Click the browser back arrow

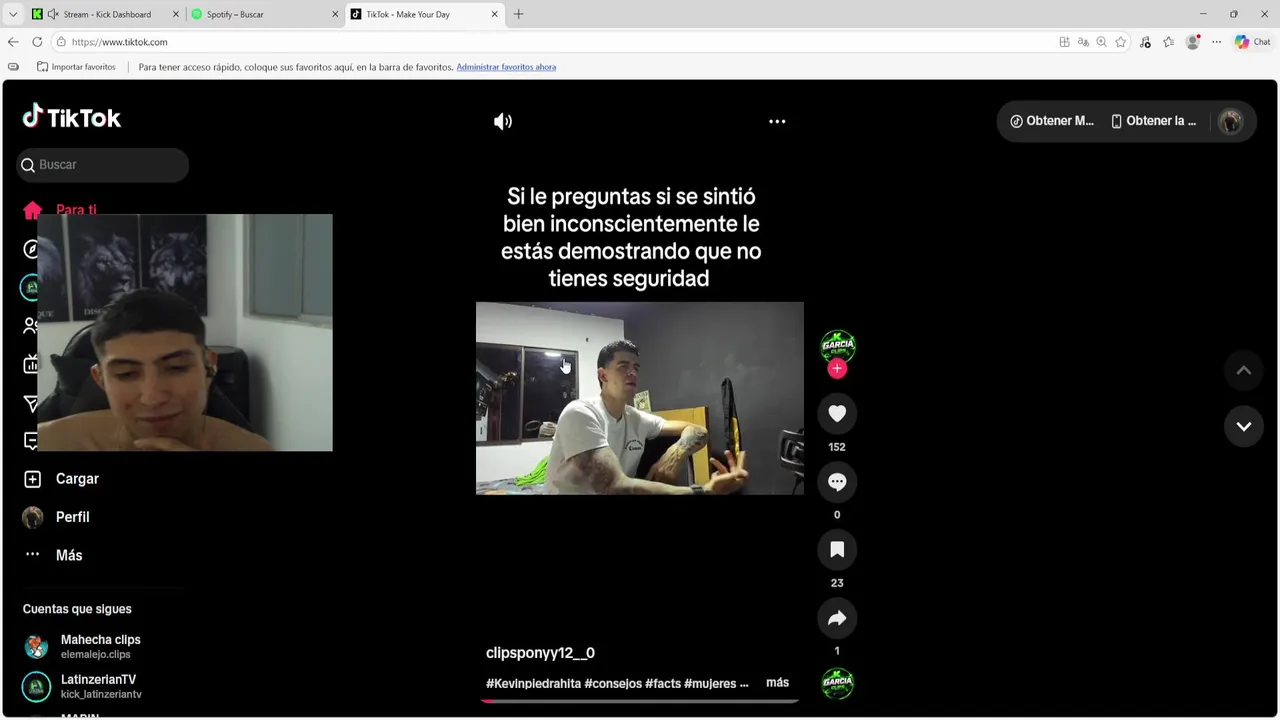point(13,42)
